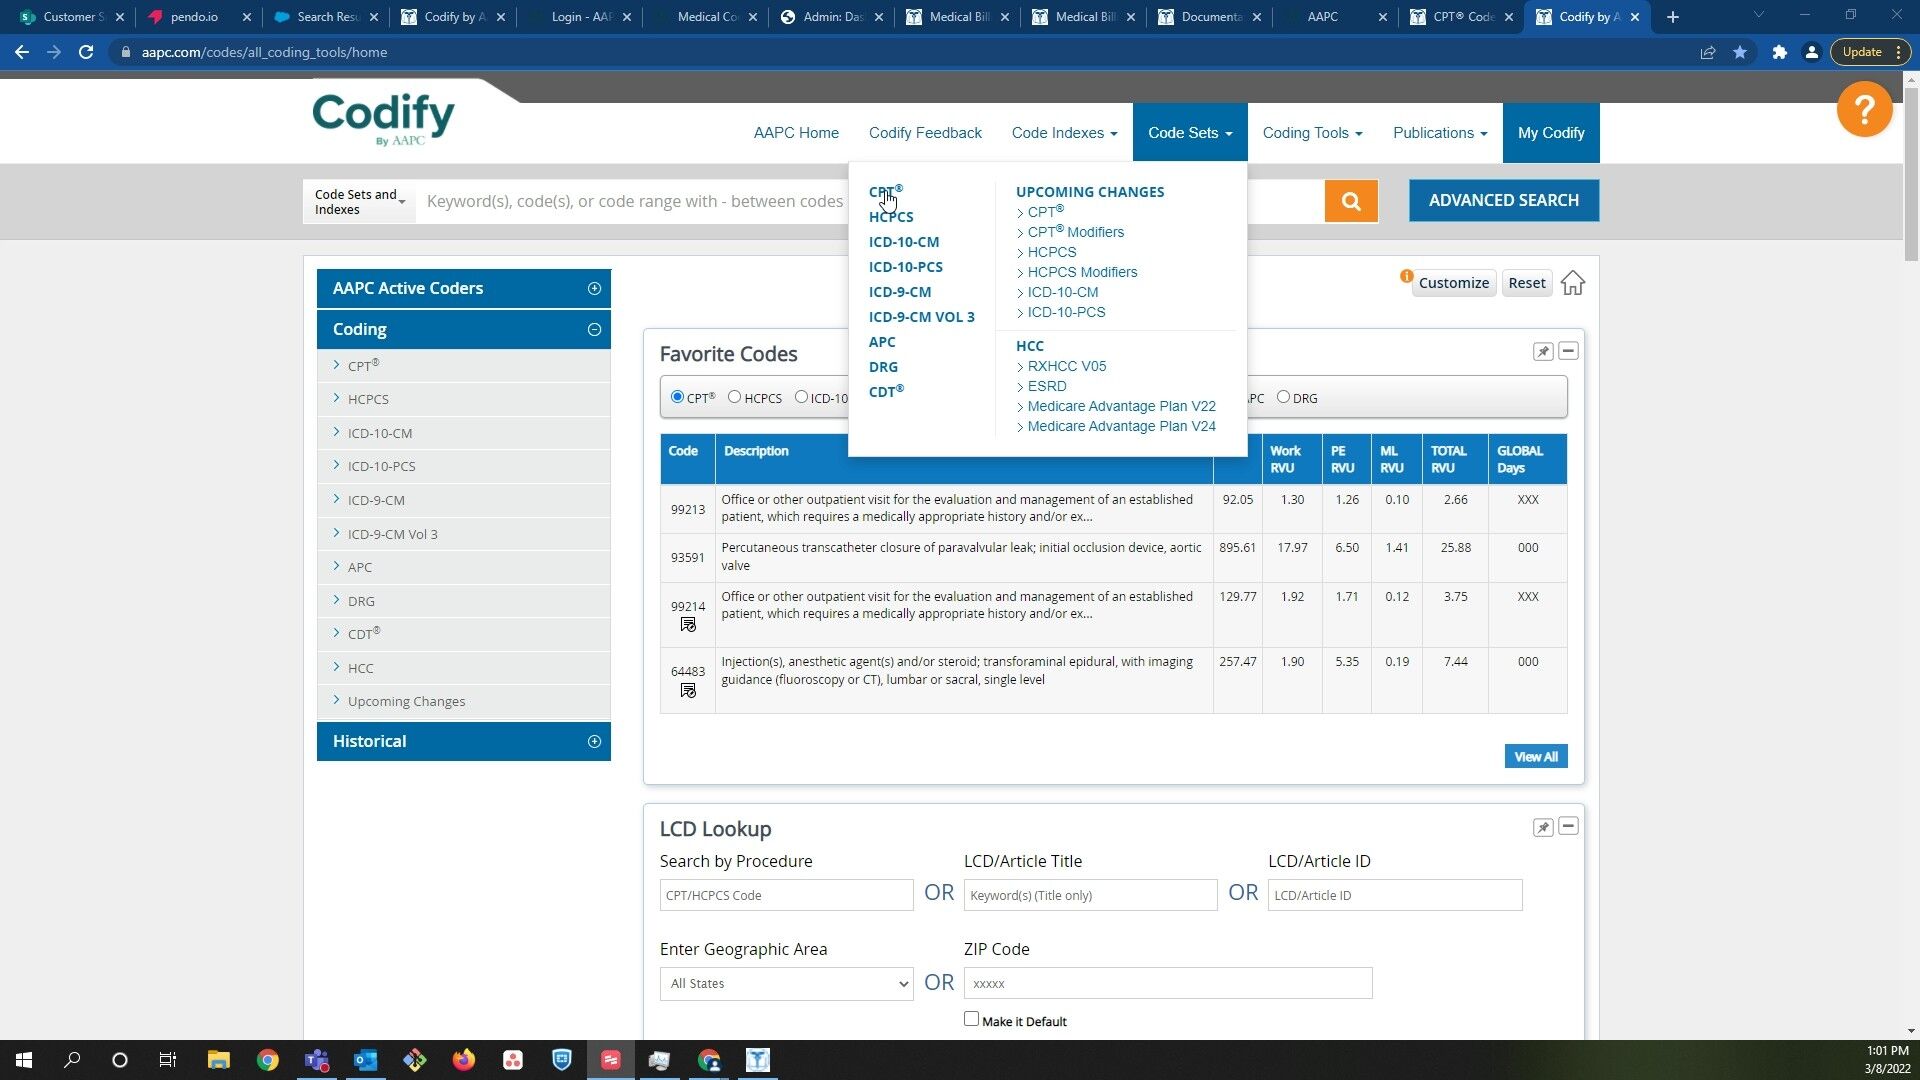This screenshot has height=1080, width=1920.
Task: Click the page vertical scrollbar
Action: pyautogui.click(x=1911, y=176)
